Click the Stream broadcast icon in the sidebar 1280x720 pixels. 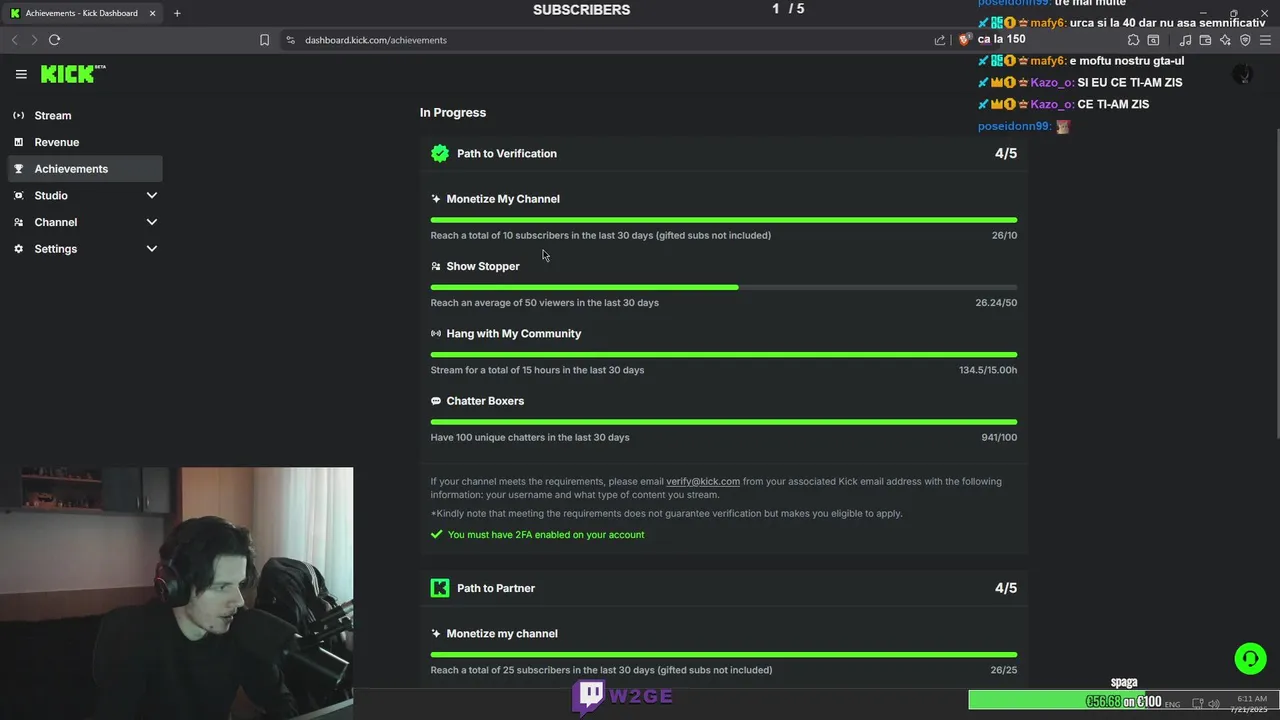18,115
